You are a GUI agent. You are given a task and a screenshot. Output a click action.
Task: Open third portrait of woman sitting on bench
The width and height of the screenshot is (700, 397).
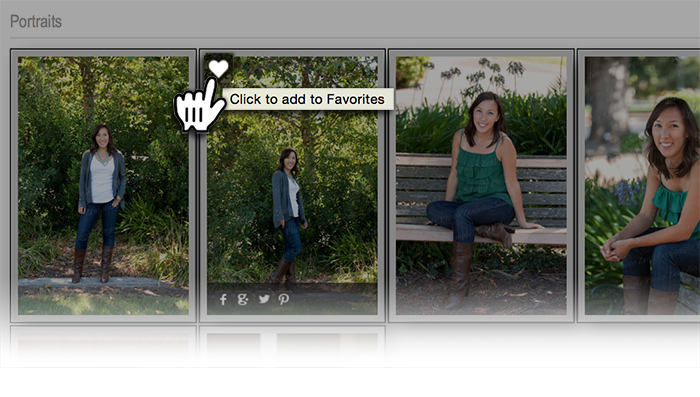[481, 185]
